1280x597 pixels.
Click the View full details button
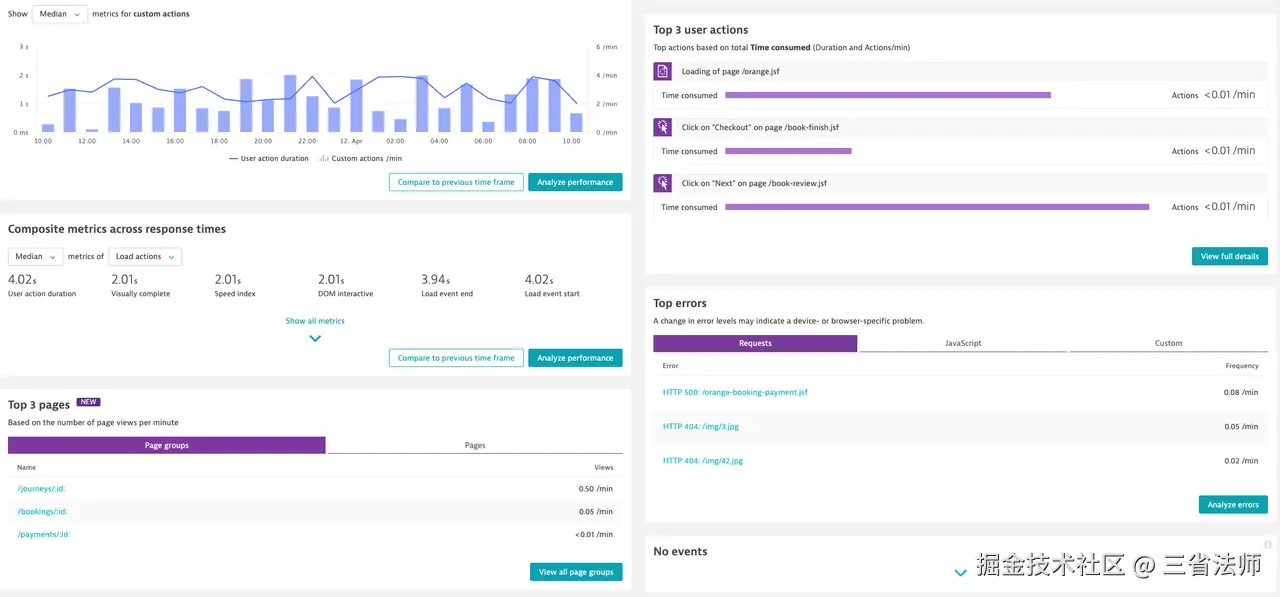(x=1229, y=257)
